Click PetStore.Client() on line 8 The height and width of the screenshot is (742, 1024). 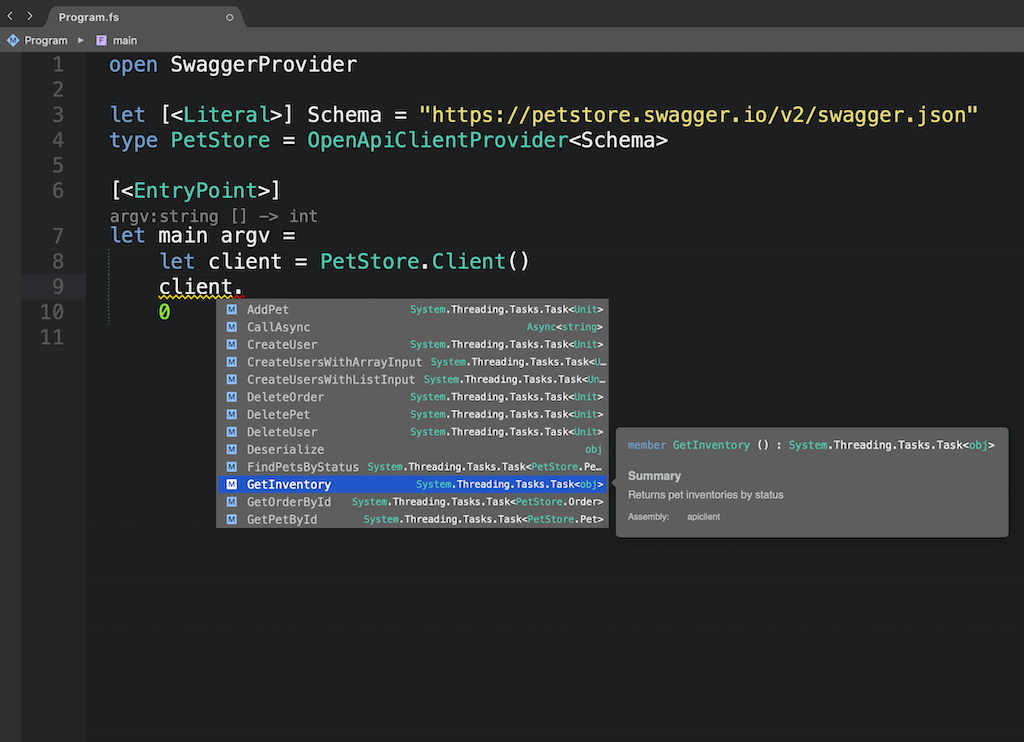pyautogui.click(x=424, y=261)
